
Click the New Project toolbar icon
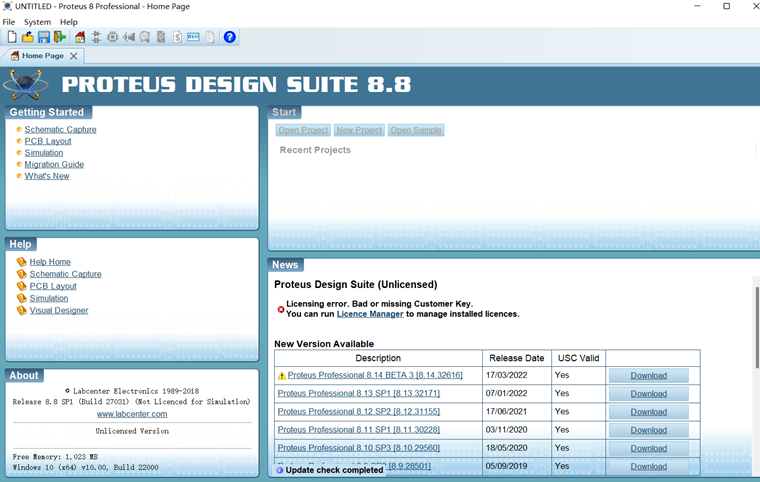point(12,37)
